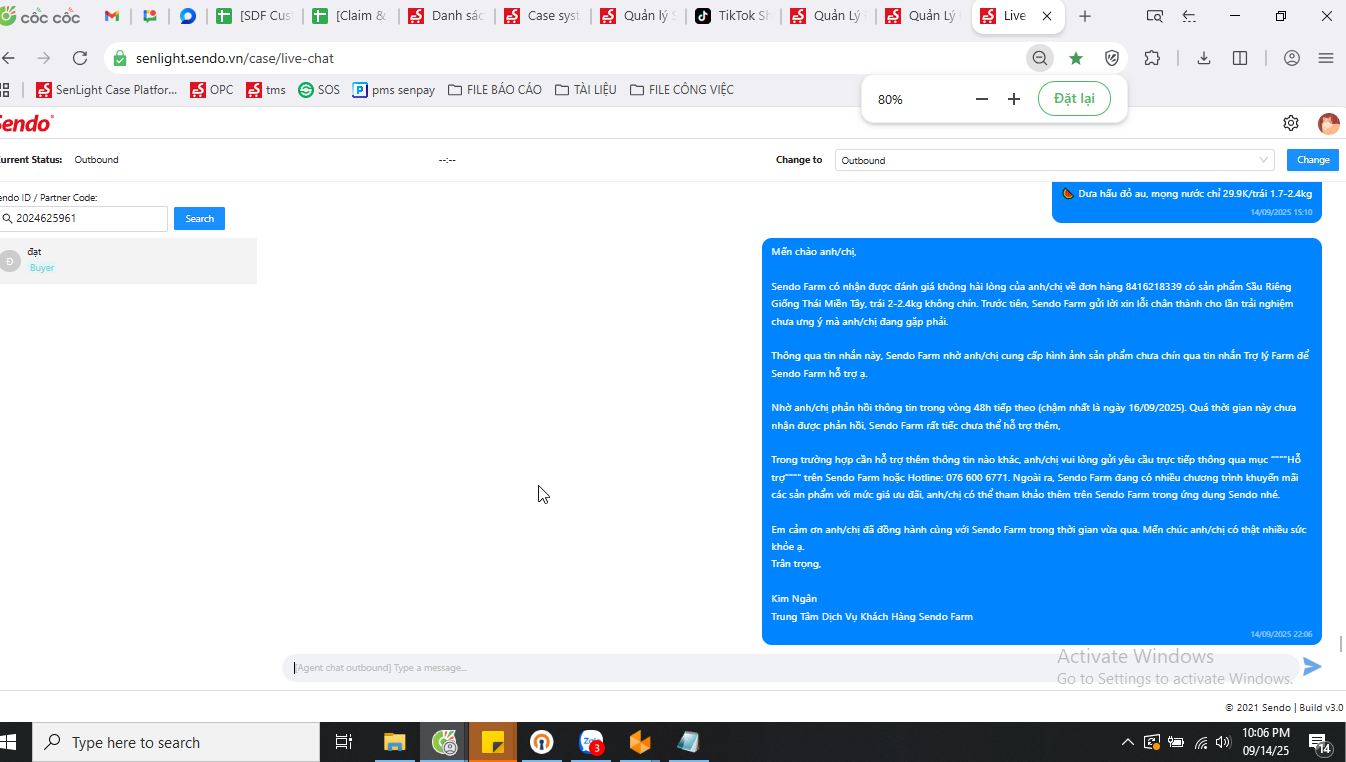The image size is (1346, 762).
Task: Click the browser address bar URL
Action: pyautogui.click(x=235, y=58)
